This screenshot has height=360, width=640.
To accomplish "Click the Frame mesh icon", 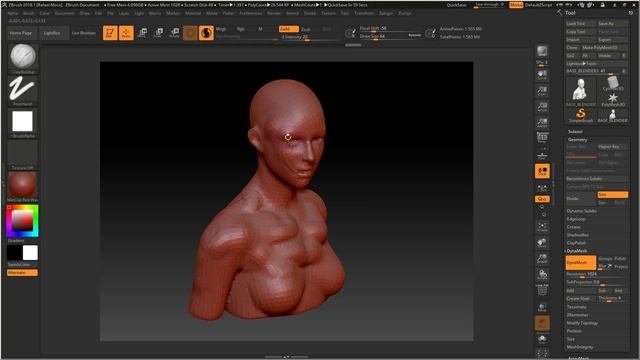I will [x=542, y=227].
